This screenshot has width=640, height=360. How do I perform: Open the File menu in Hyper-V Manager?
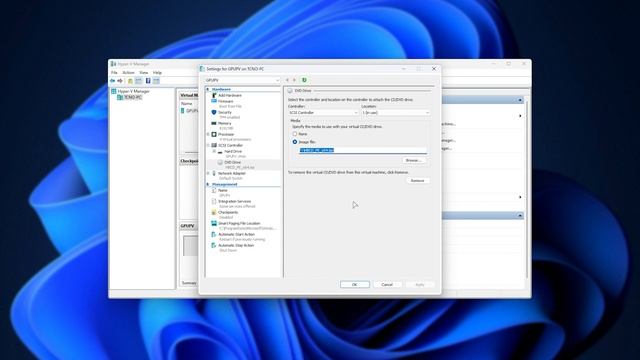pos(114,73)
